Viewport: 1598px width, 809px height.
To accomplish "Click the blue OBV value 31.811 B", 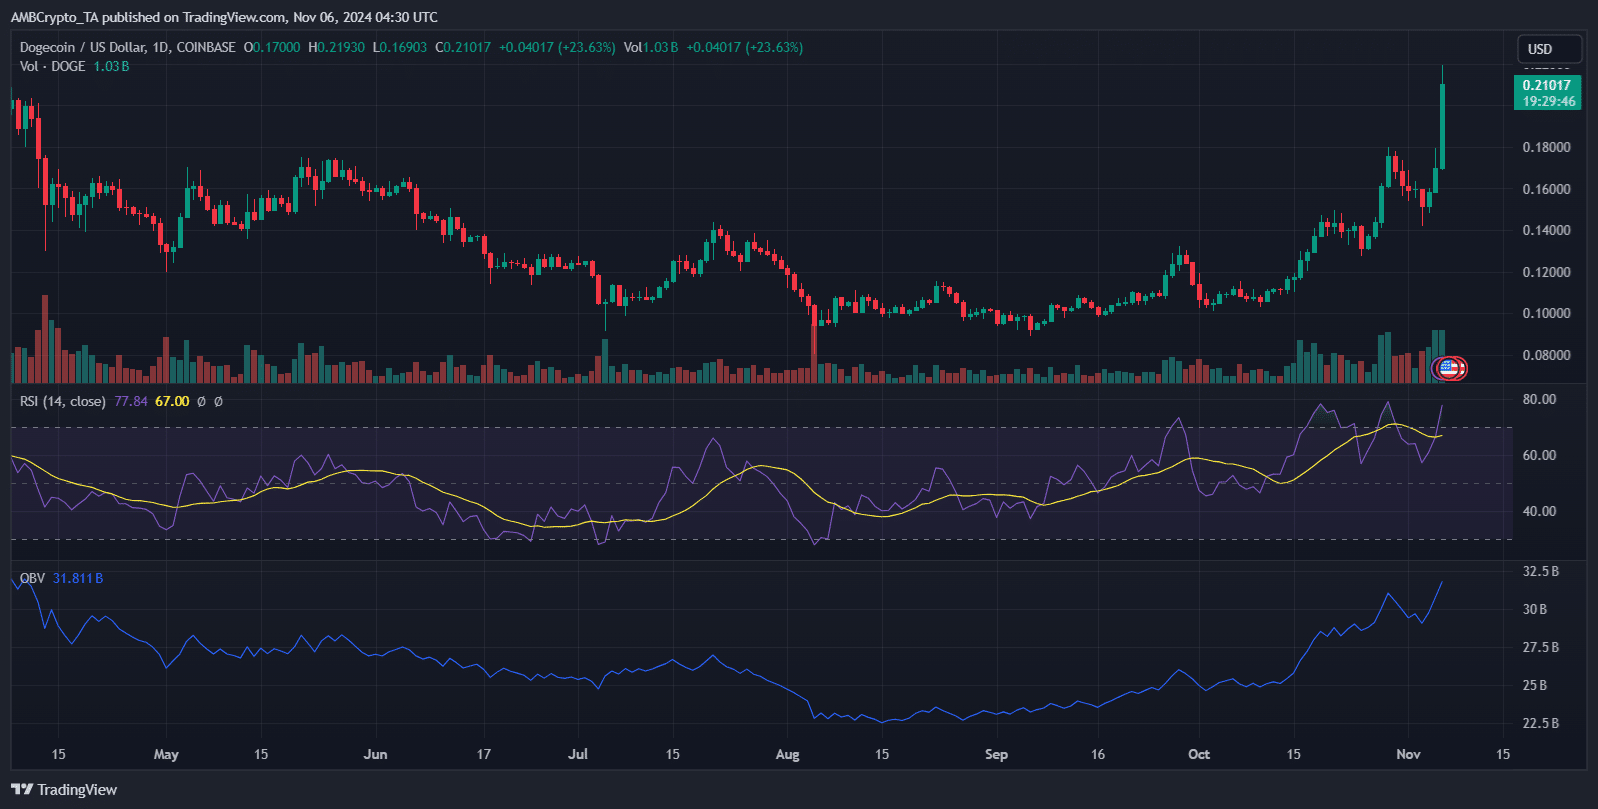I will 78,578.
